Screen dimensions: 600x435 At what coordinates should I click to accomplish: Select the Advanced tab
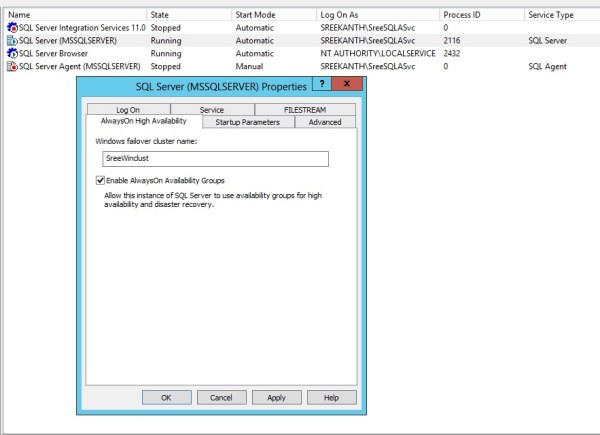tap(324, 122)
